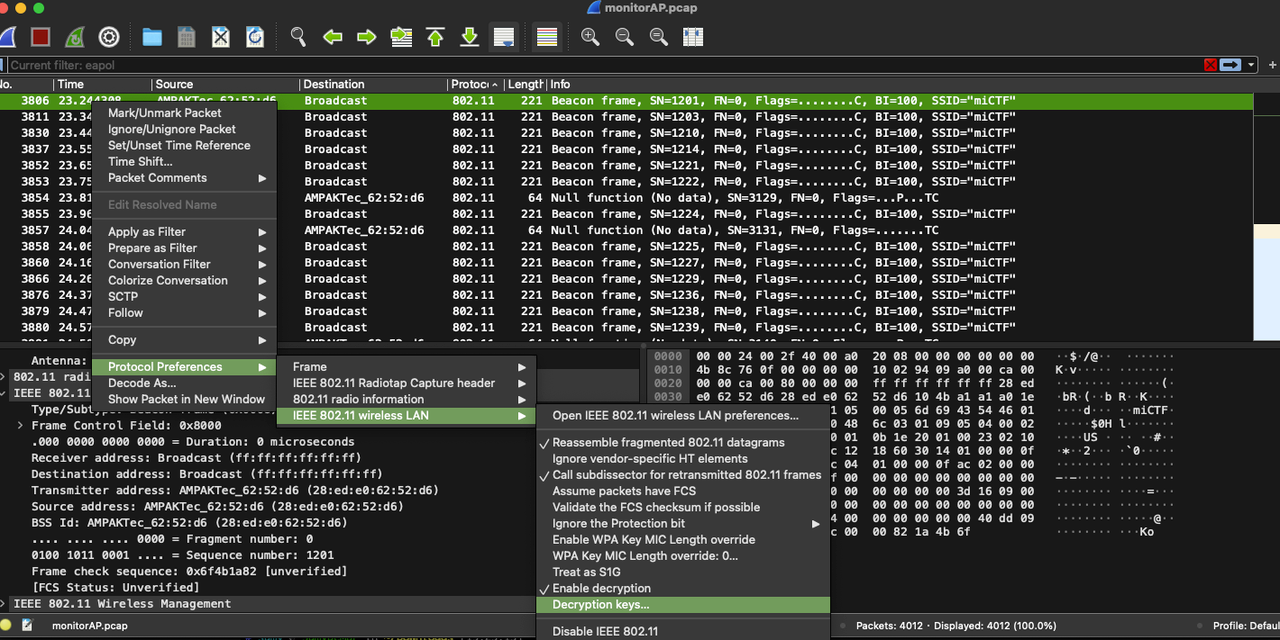Expand the Frame Control Field tree item
Image resolution: width=1280 pixels, height=640 pixels.
coord(21,426)
